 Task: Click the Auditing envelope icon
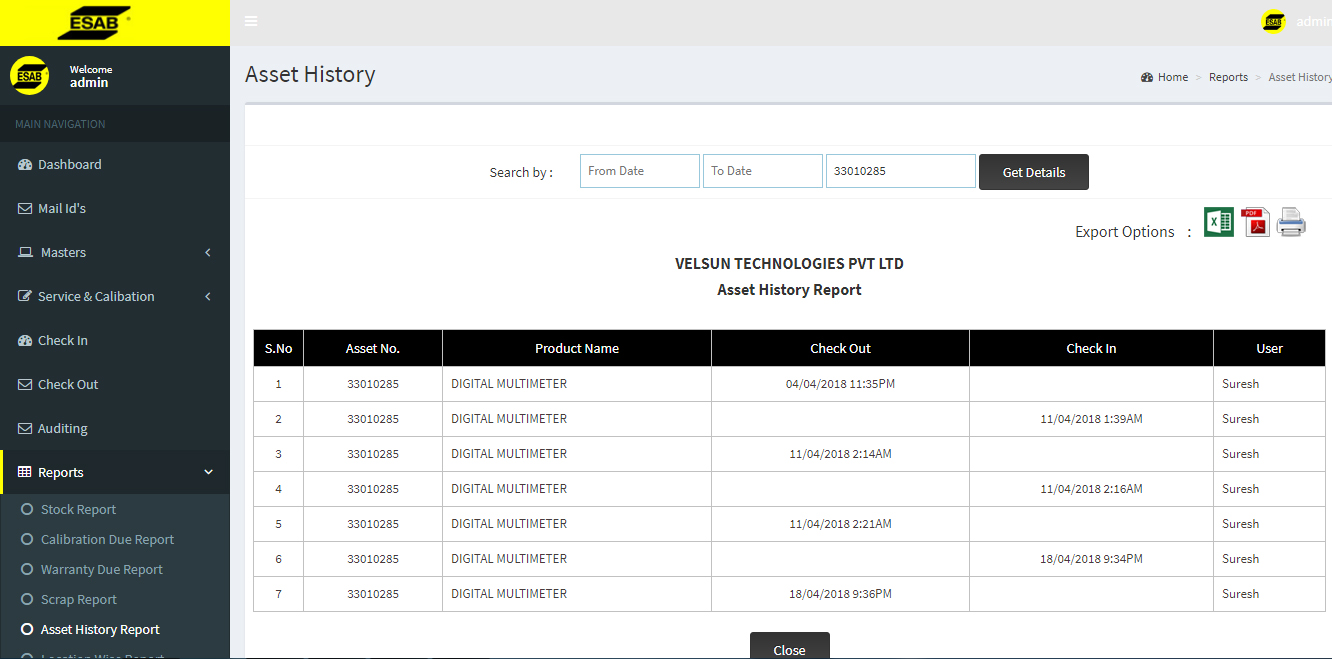(x=25, y=429)
